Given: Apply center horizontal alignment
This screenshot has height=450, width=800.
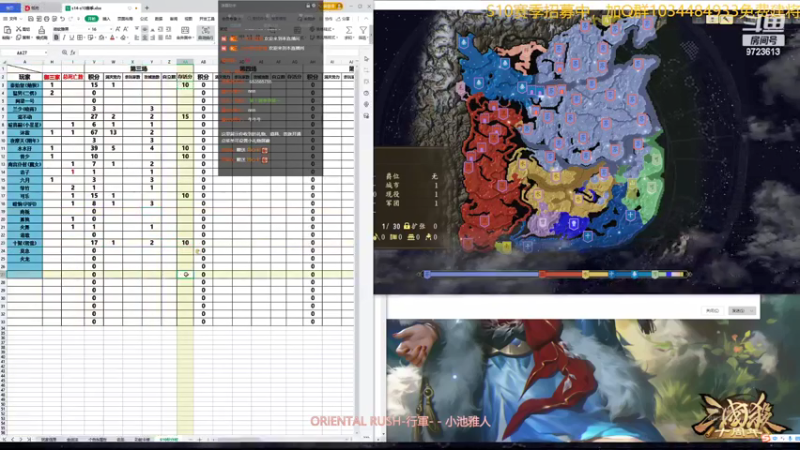Looking at the screenshot, I should [x=145, y=38].
